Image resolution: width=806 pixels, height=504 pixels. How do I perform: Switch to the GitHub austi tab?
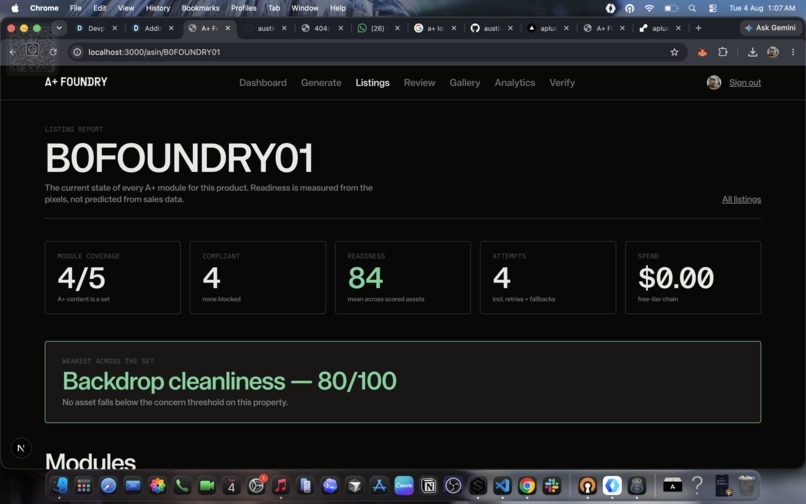[491, 28]
